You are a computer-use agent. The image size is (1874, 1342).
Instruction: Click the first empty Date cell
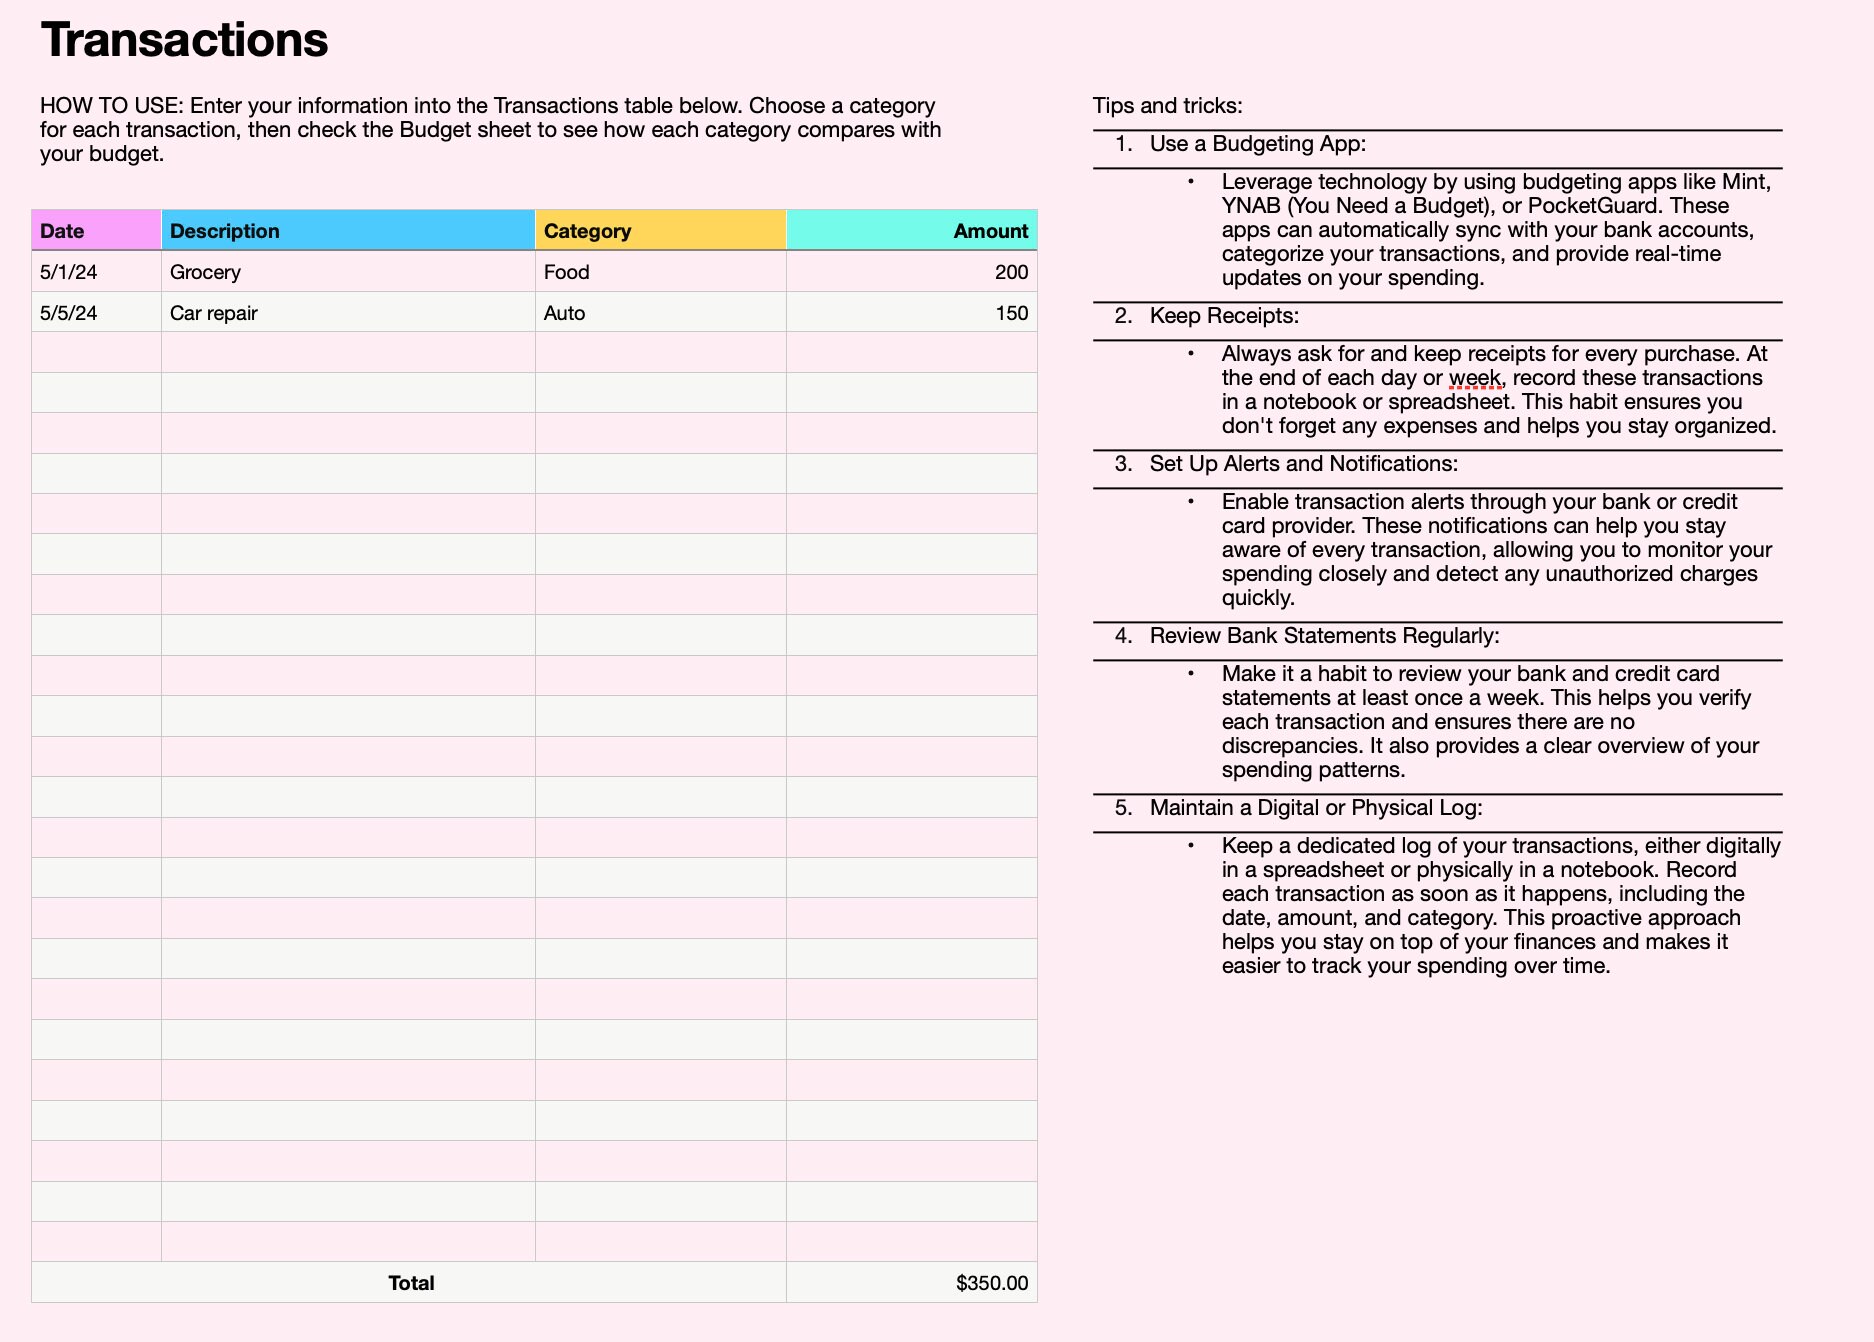(95, 352)
